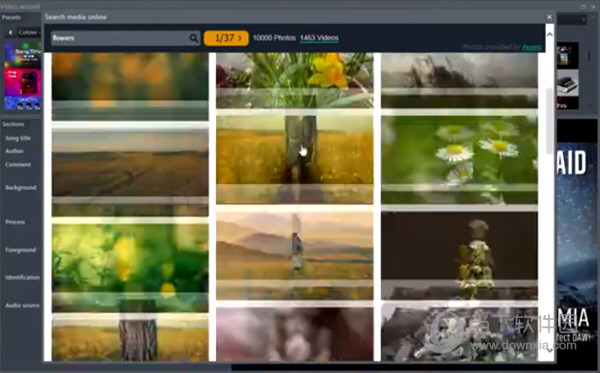Open the Process section
This screenshot has height=373, width=600.
click(15, 222)
